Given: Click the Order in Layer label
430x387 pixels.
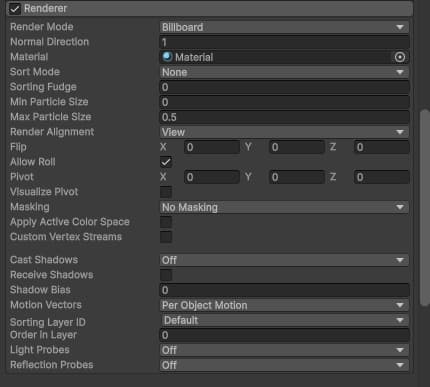Looking at the screenshot, I should pyautogui.click(x=43, y=335).
